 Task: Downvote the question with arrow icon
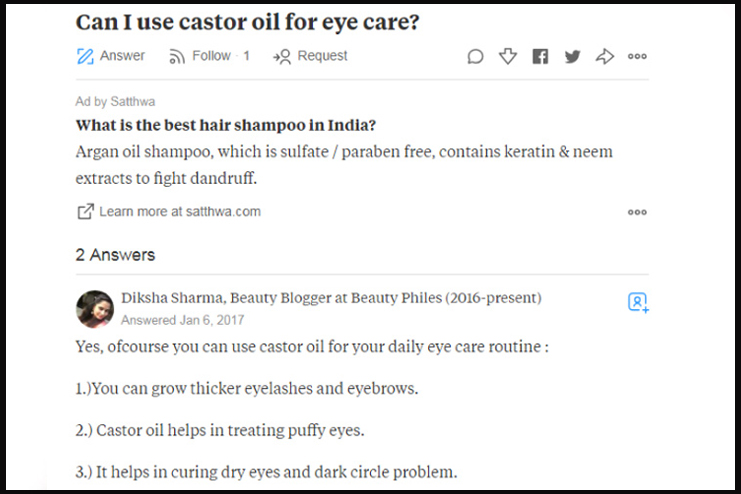[508, 56]
